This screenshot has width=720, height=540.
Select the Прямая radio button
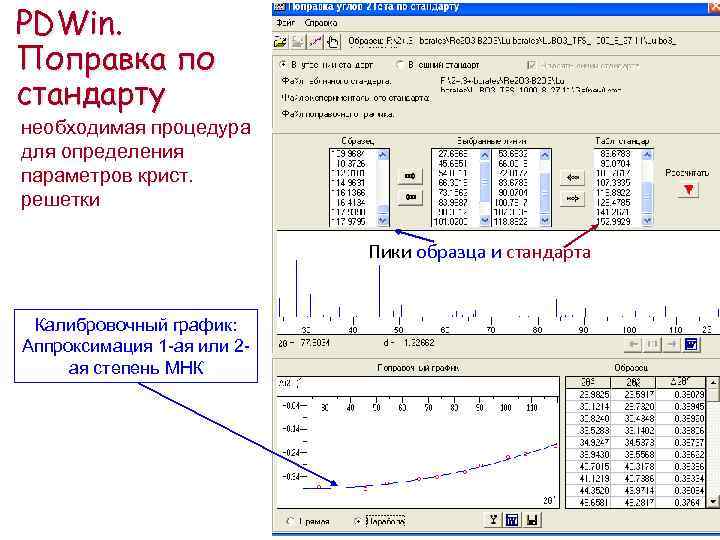coord(289,521)
